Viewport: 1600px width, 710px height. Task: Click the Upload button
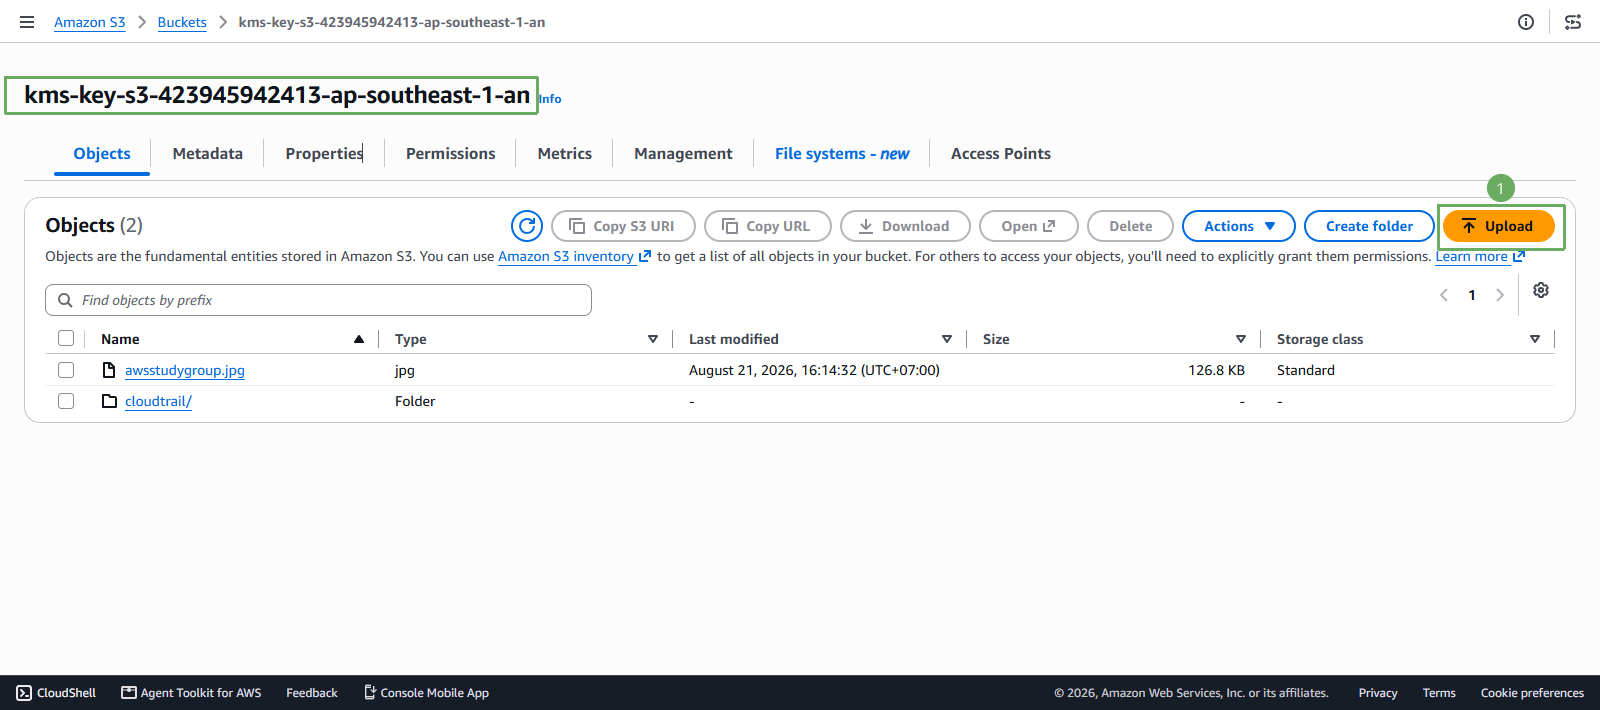tap(1498, 226)
